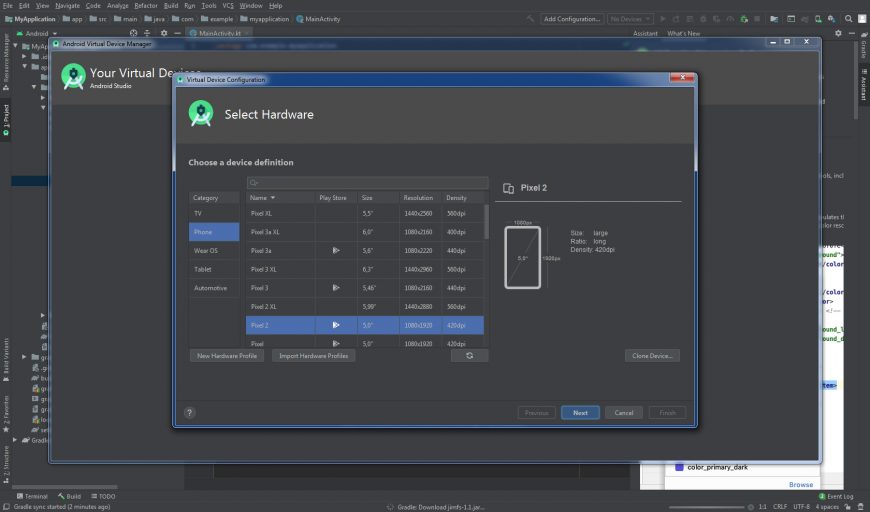Click the refresh hardware list icon
This screenshot has height=512, width=870.
(469, 356)
